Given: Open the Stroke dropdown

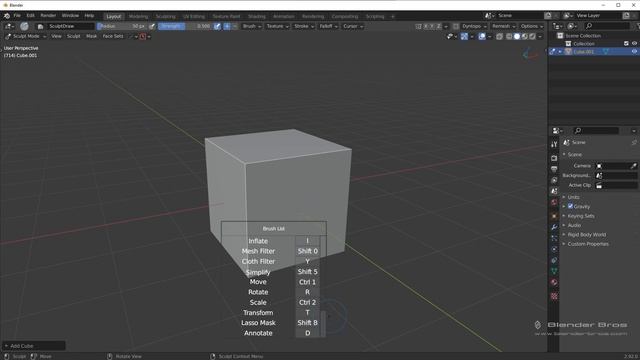Looking at the screenshot, I should [304, 26].
